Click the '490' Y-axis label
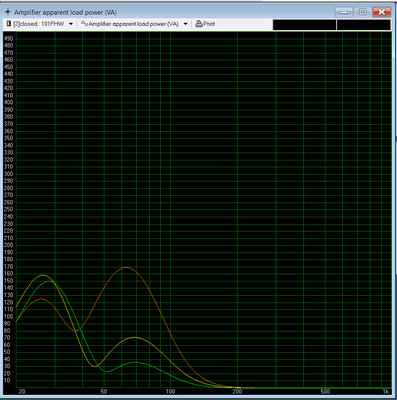 click(8, 39)
